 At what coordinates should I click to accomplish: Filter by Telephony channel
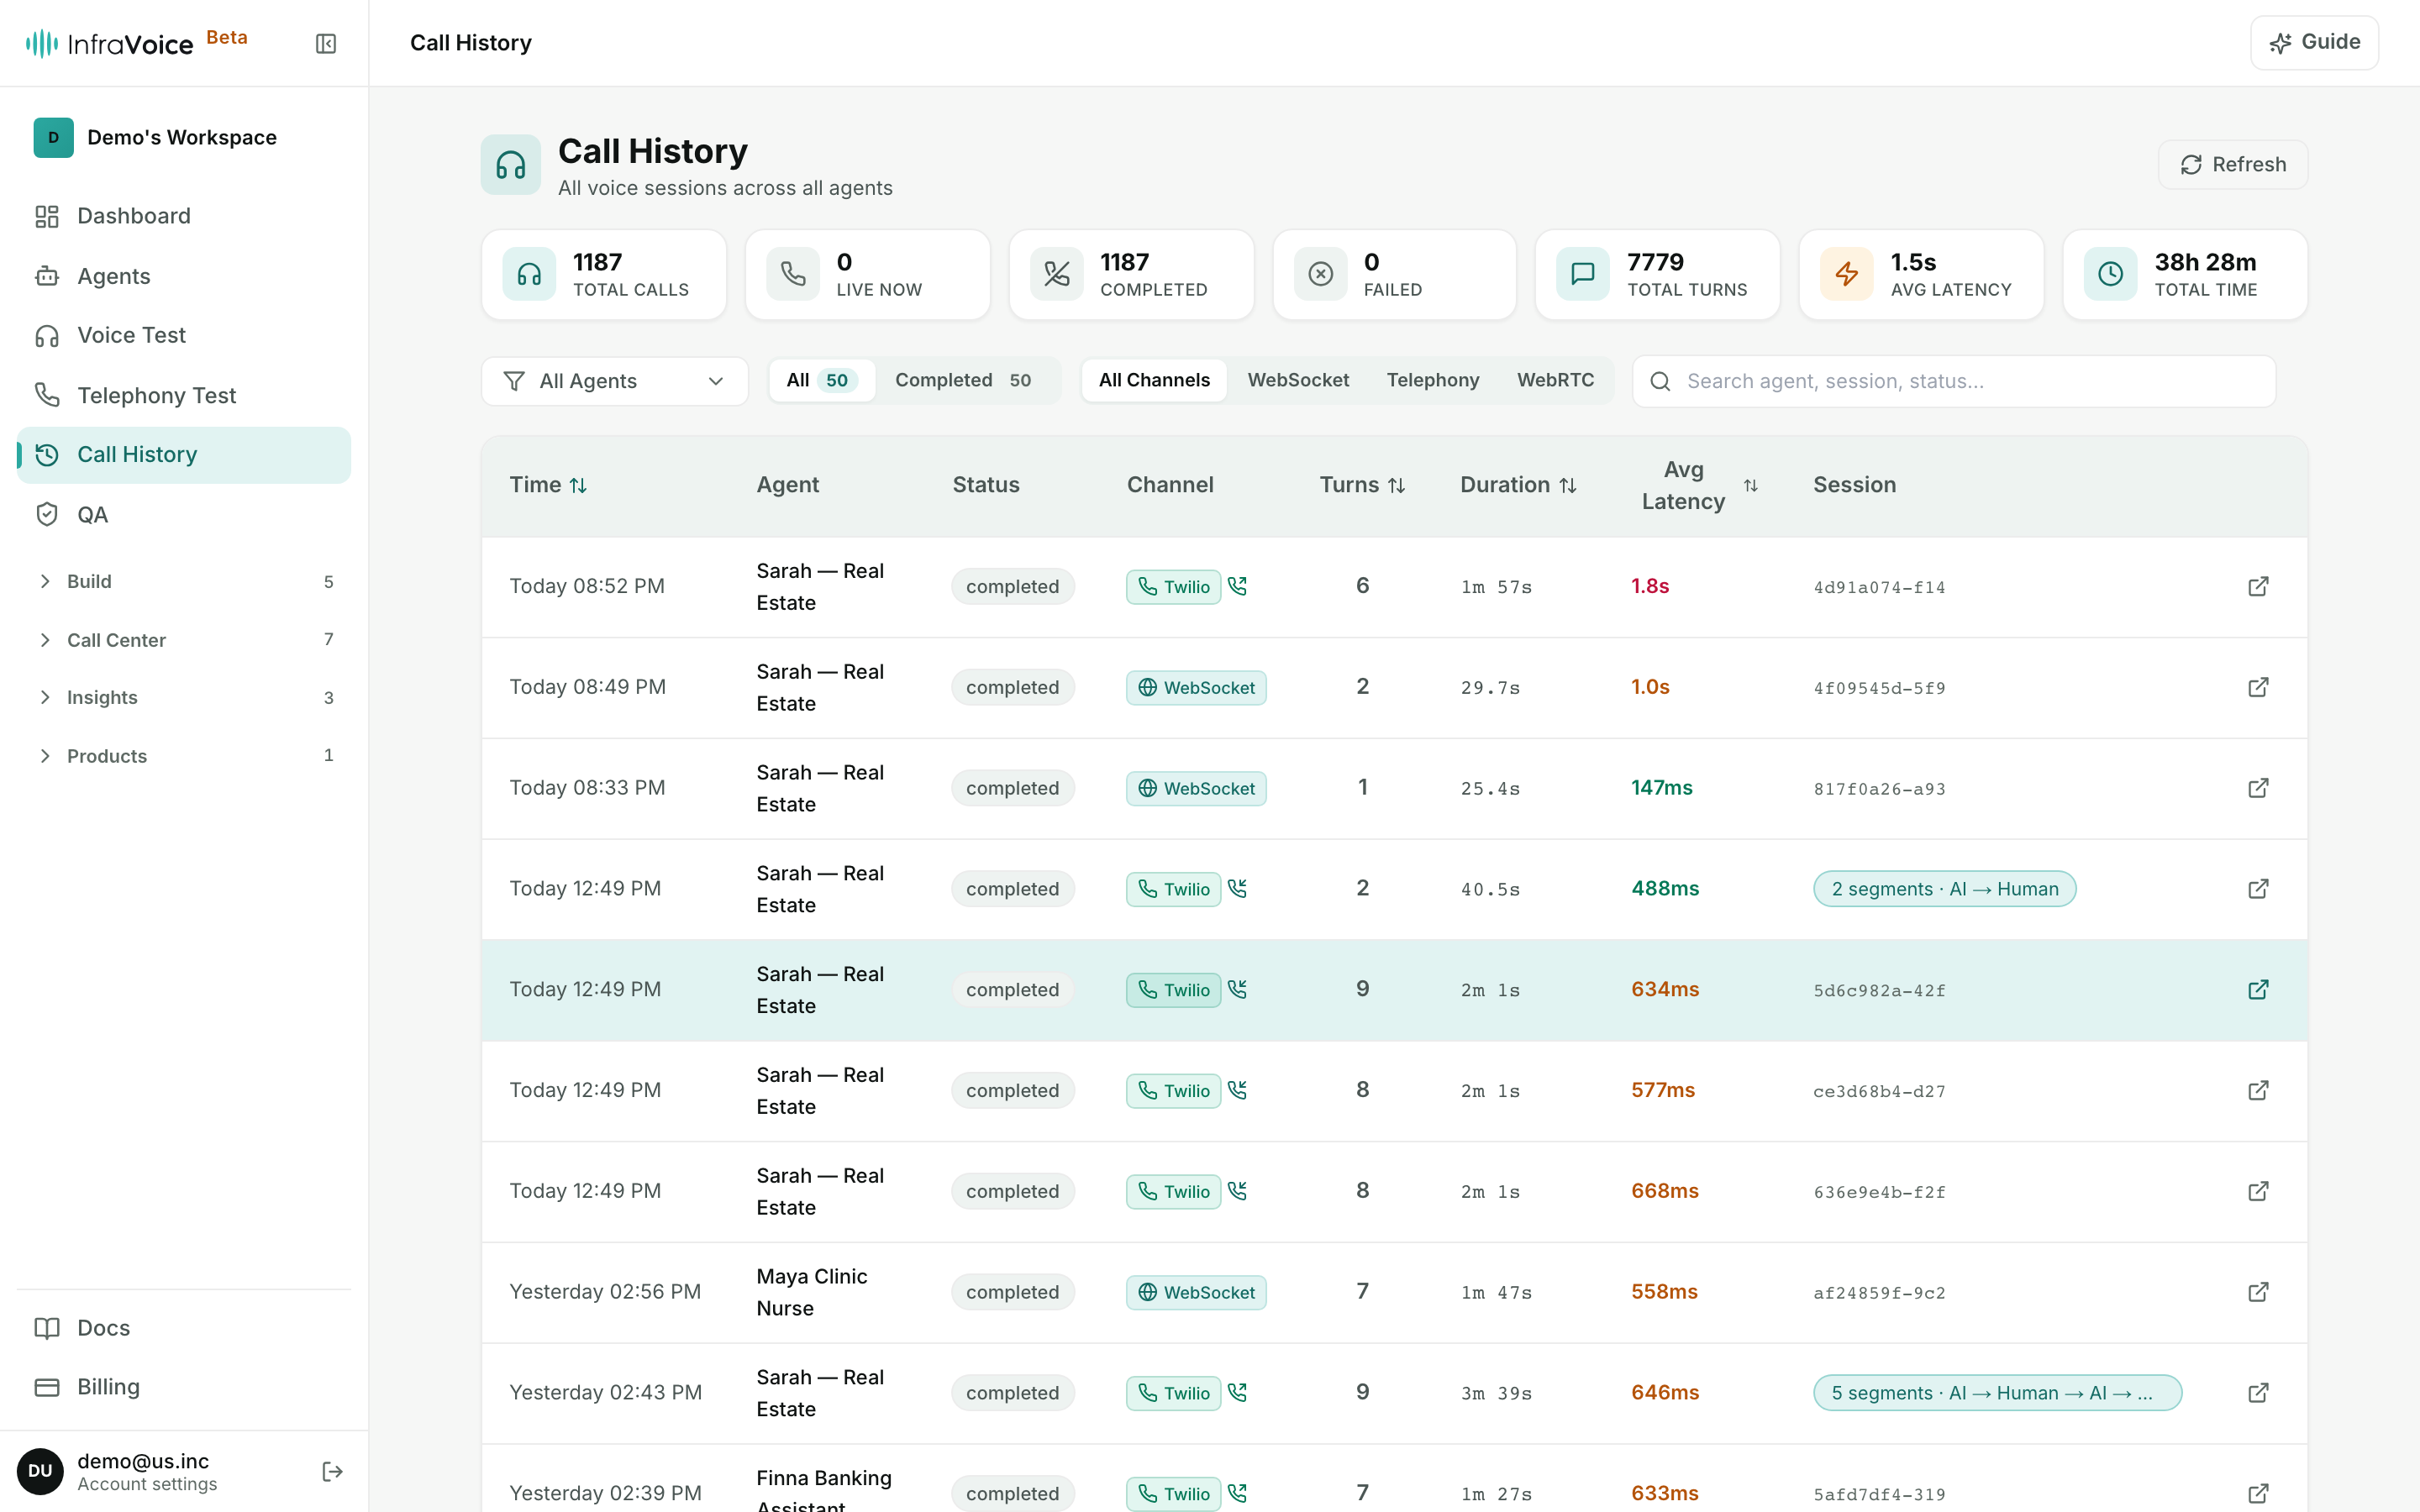(1432, 380)
